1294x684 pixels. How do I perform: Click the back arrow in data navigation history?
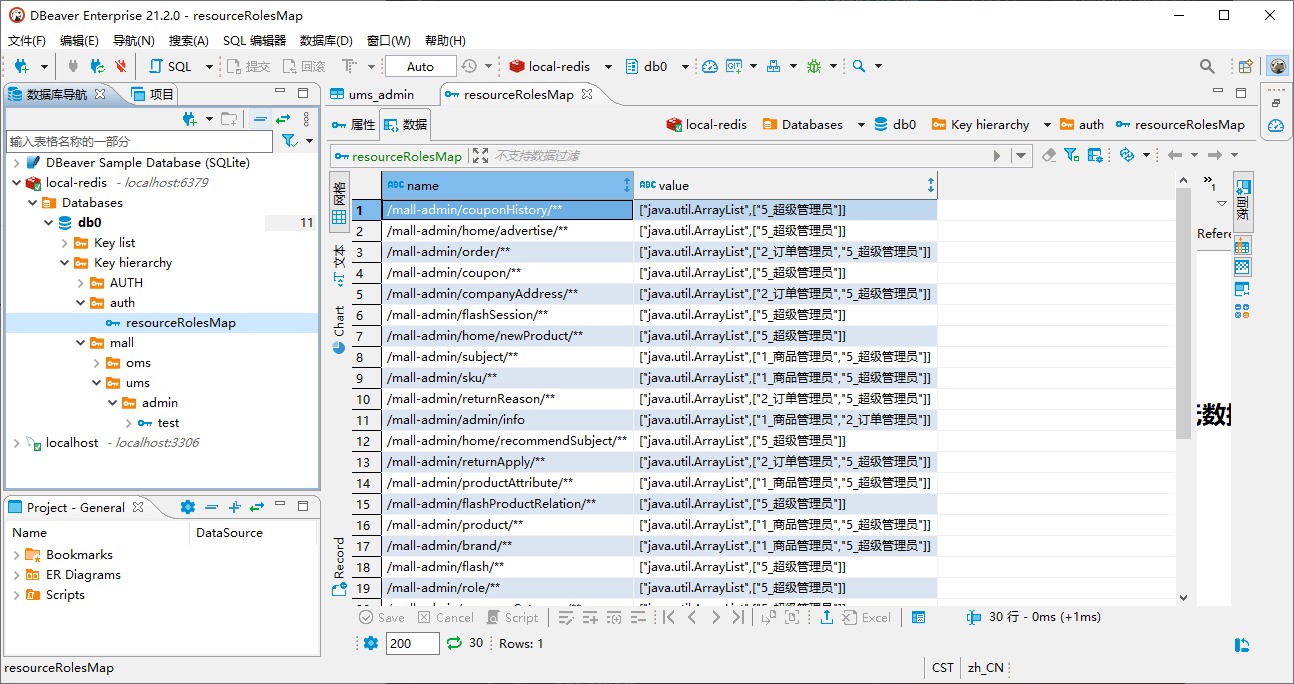(x=1175, y=155)
